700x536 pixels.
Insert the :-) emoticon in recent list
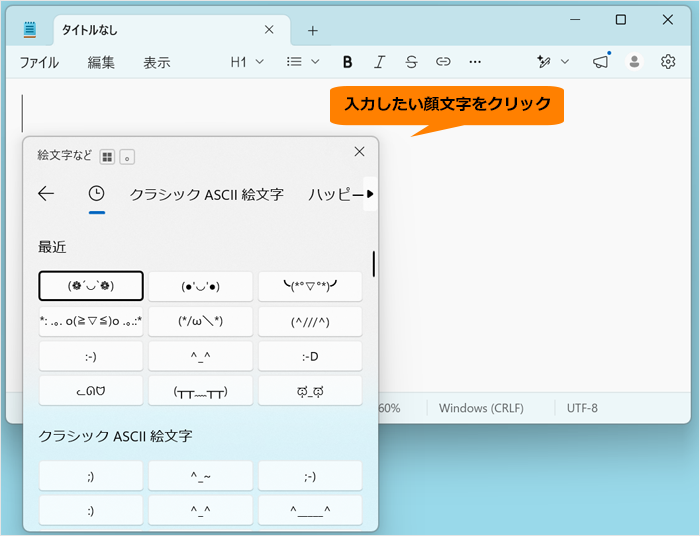(91, 356)
